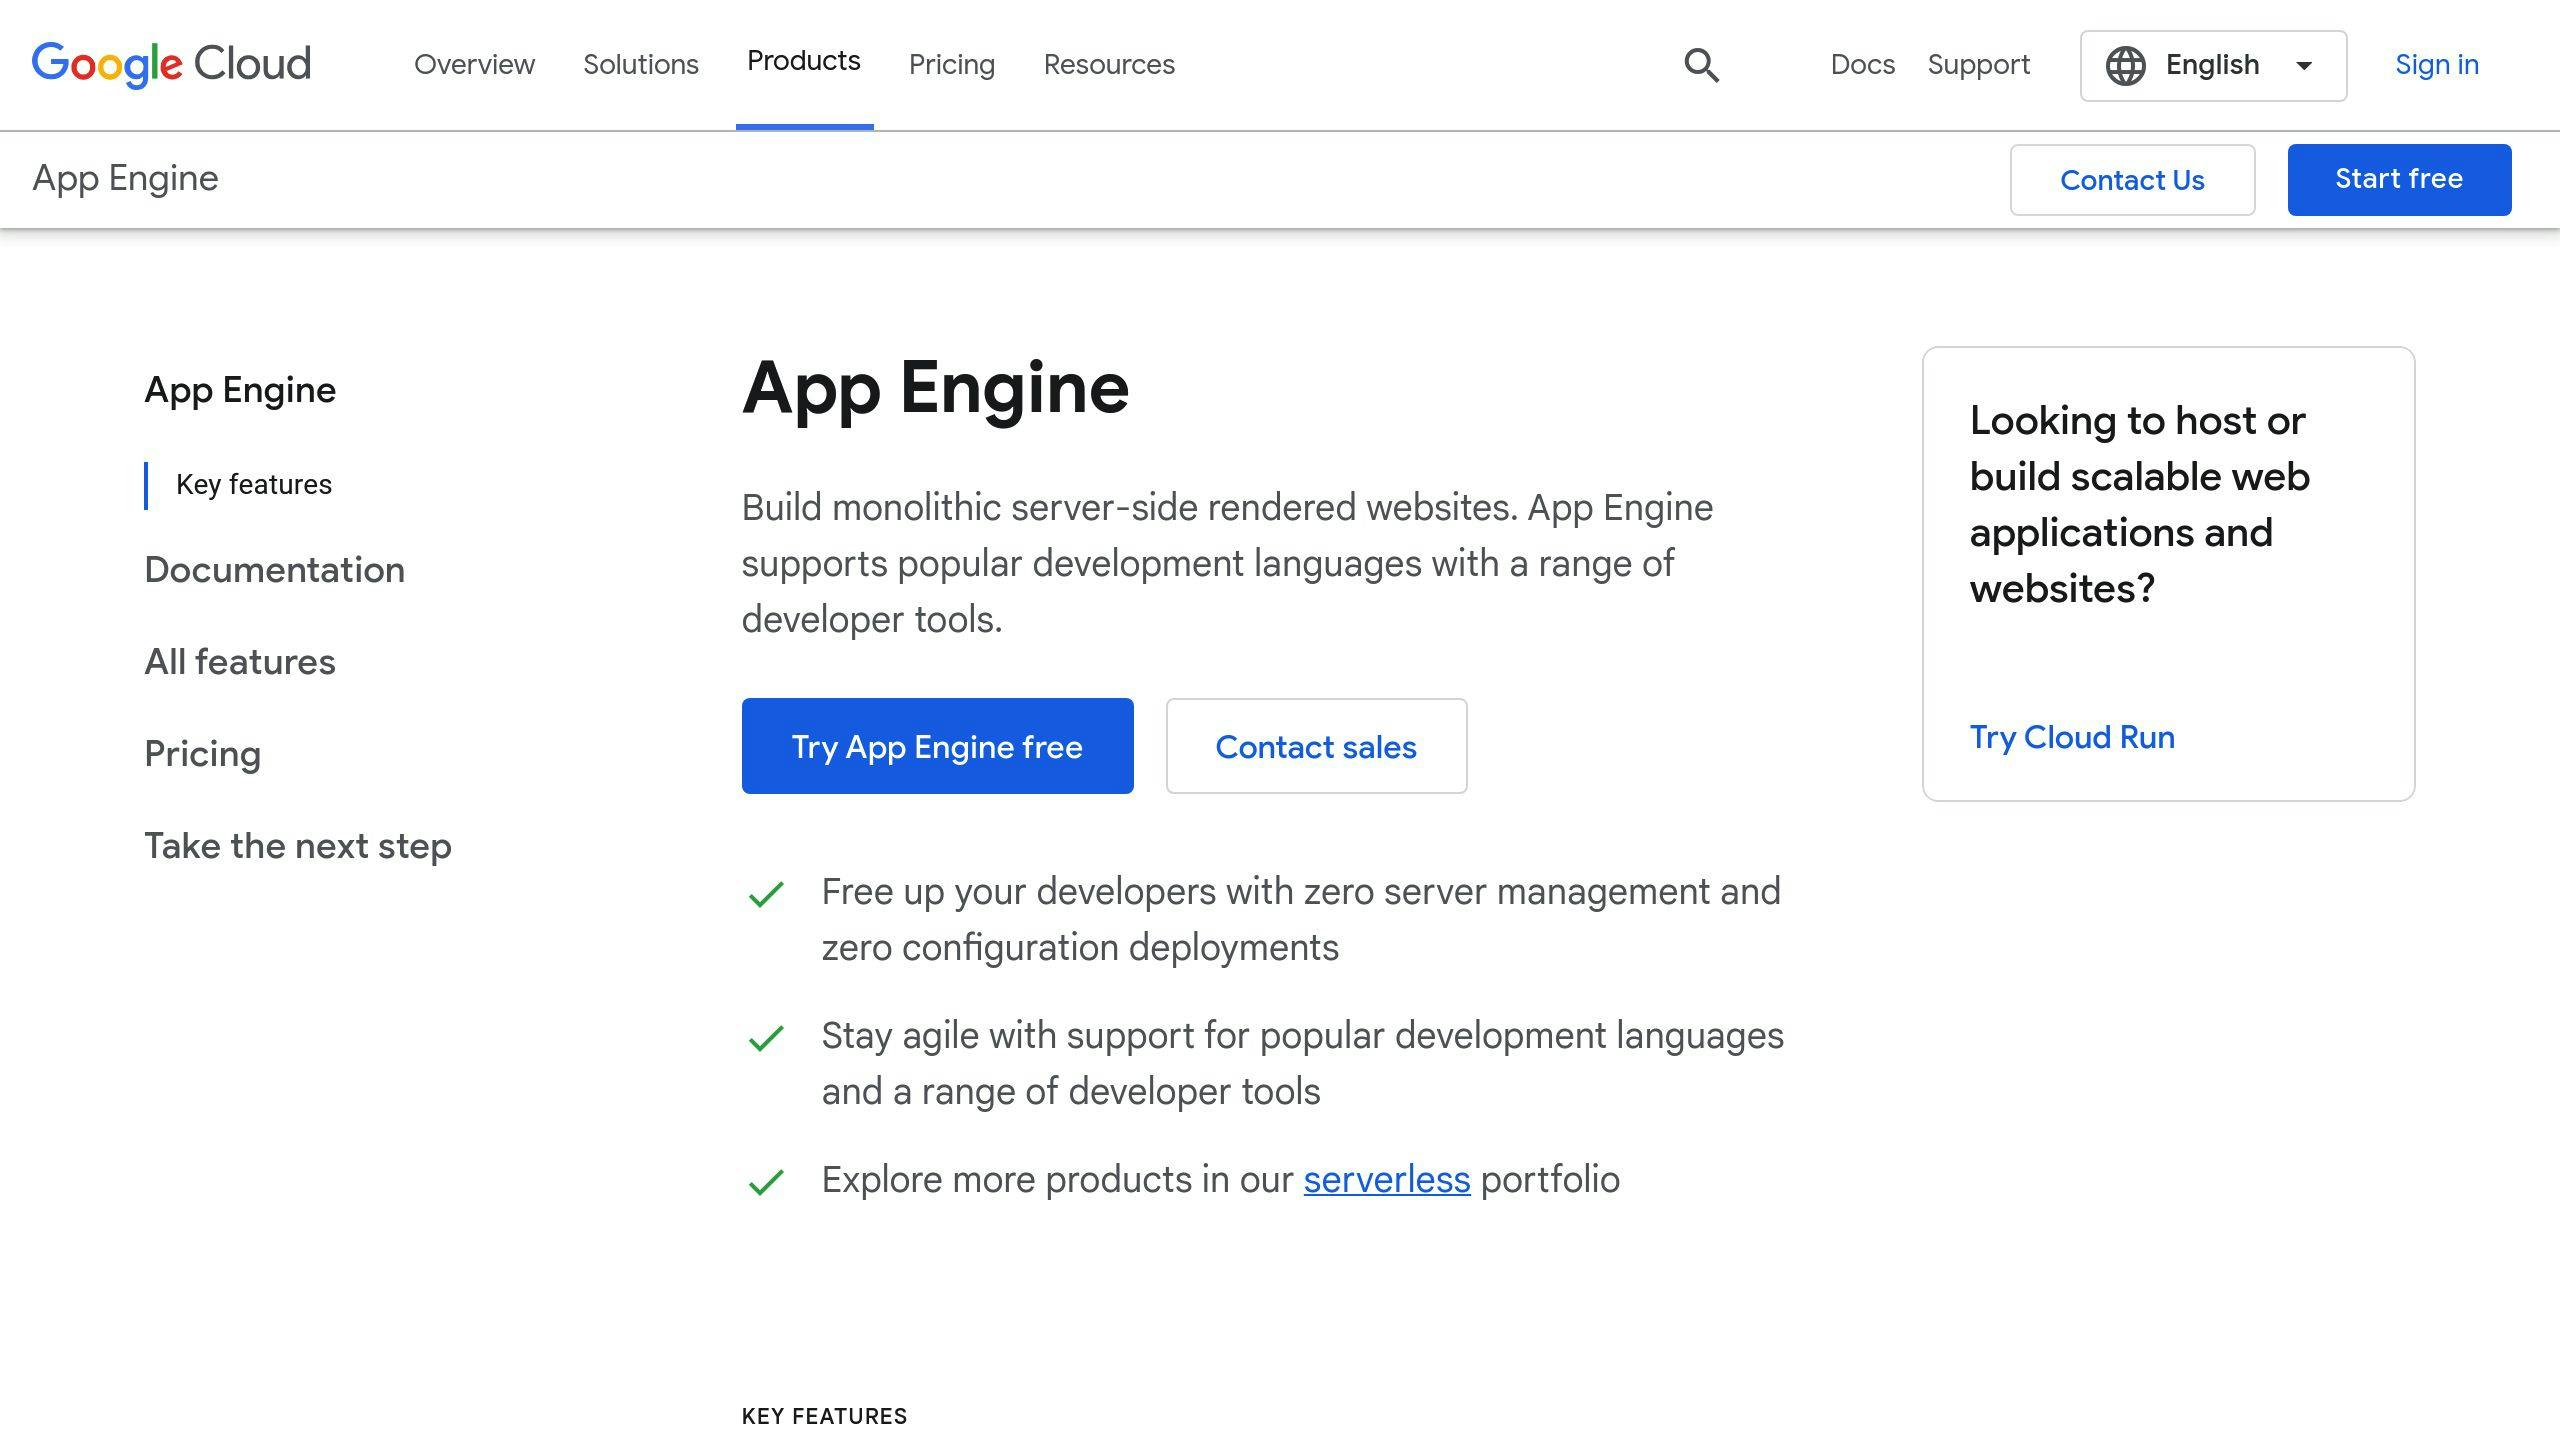Click the globe language icon

2125,66
